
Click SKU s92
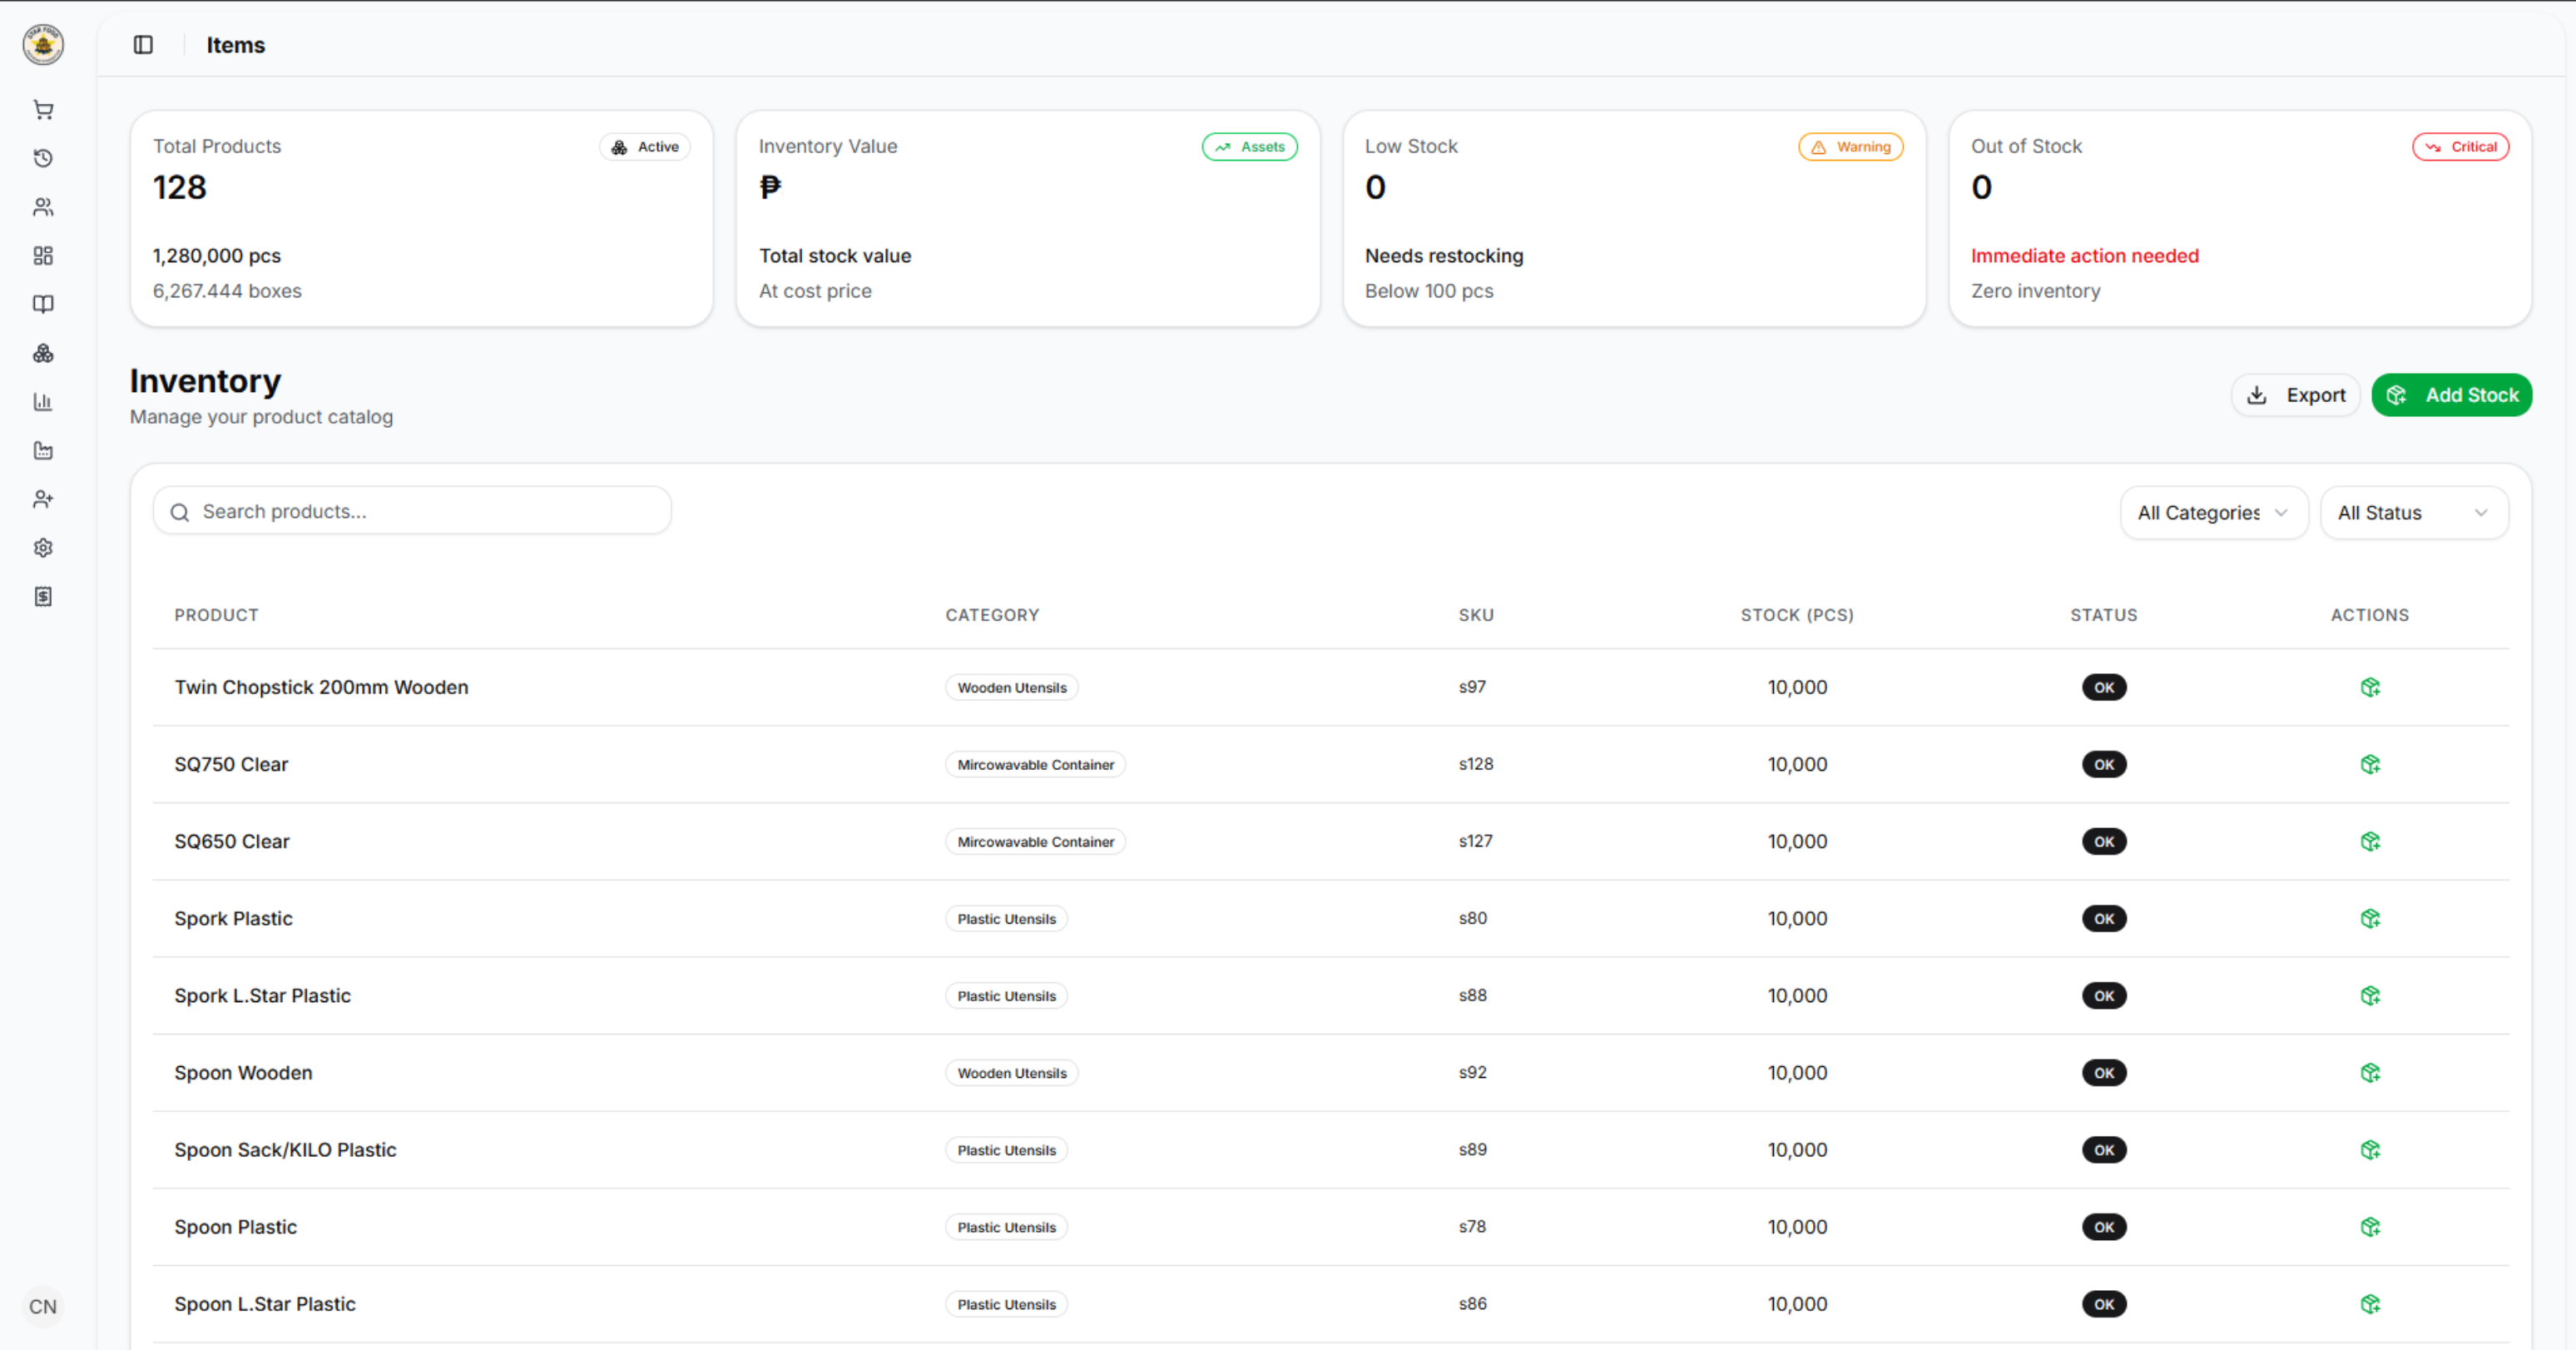click(x=1473, y=1072)
